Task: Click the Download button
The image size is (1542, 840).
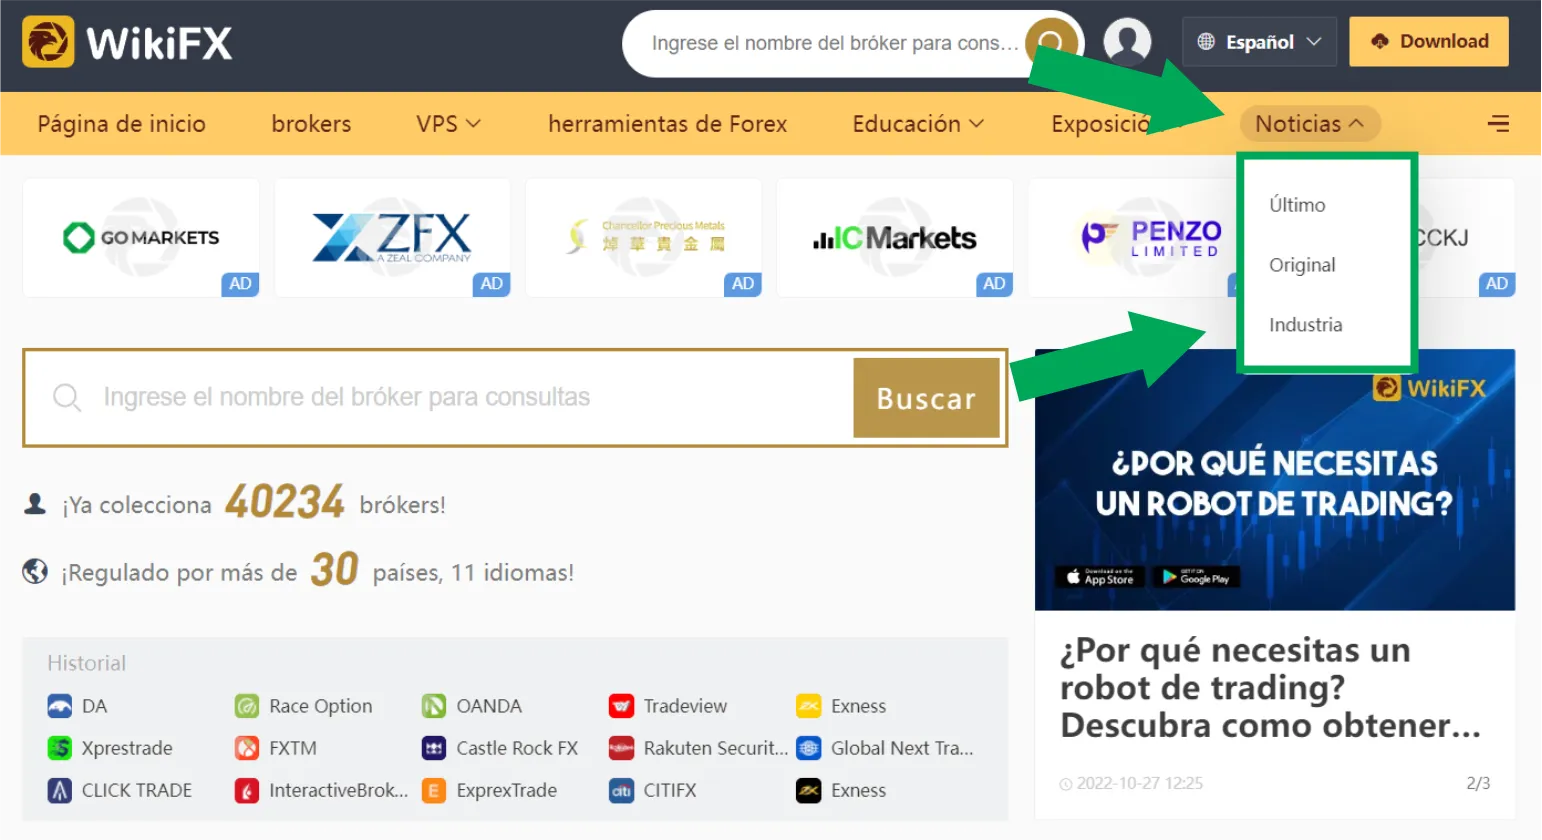Action: pos(1429,42)
